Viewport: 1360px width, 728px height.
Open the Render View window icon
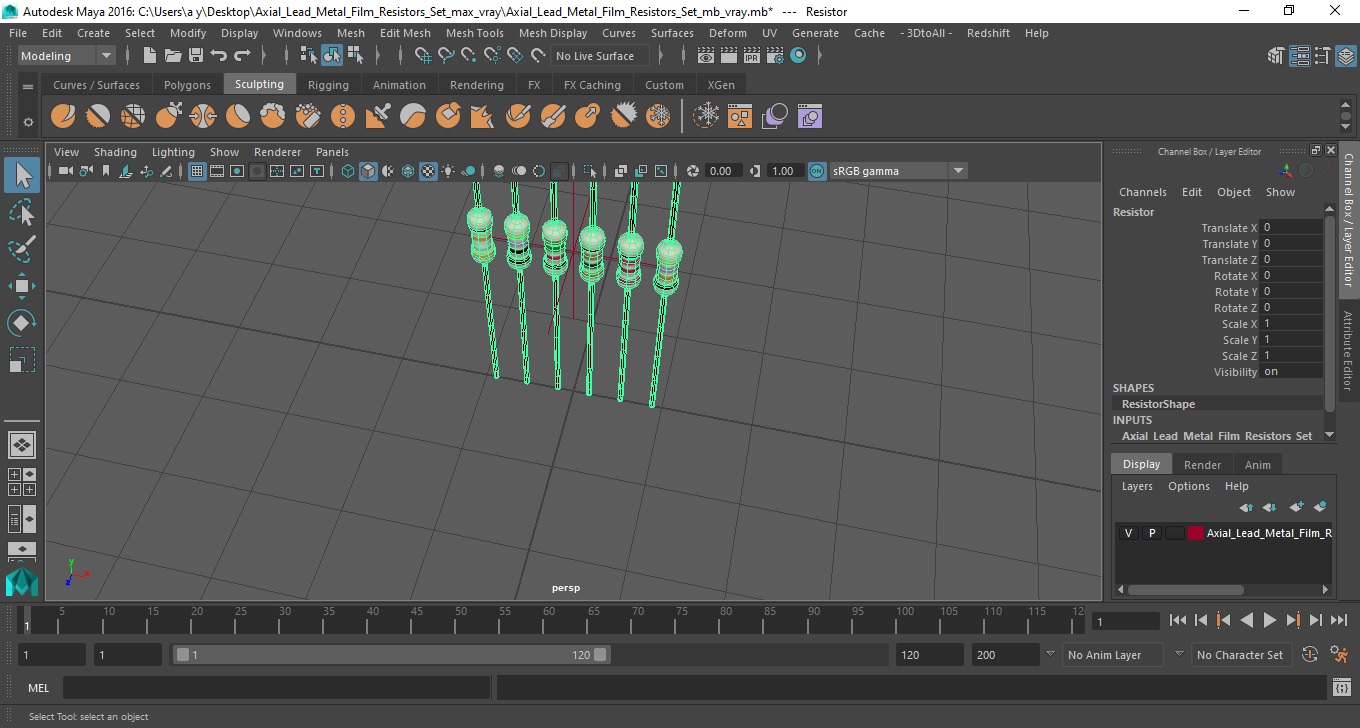(x=707, y=56)
